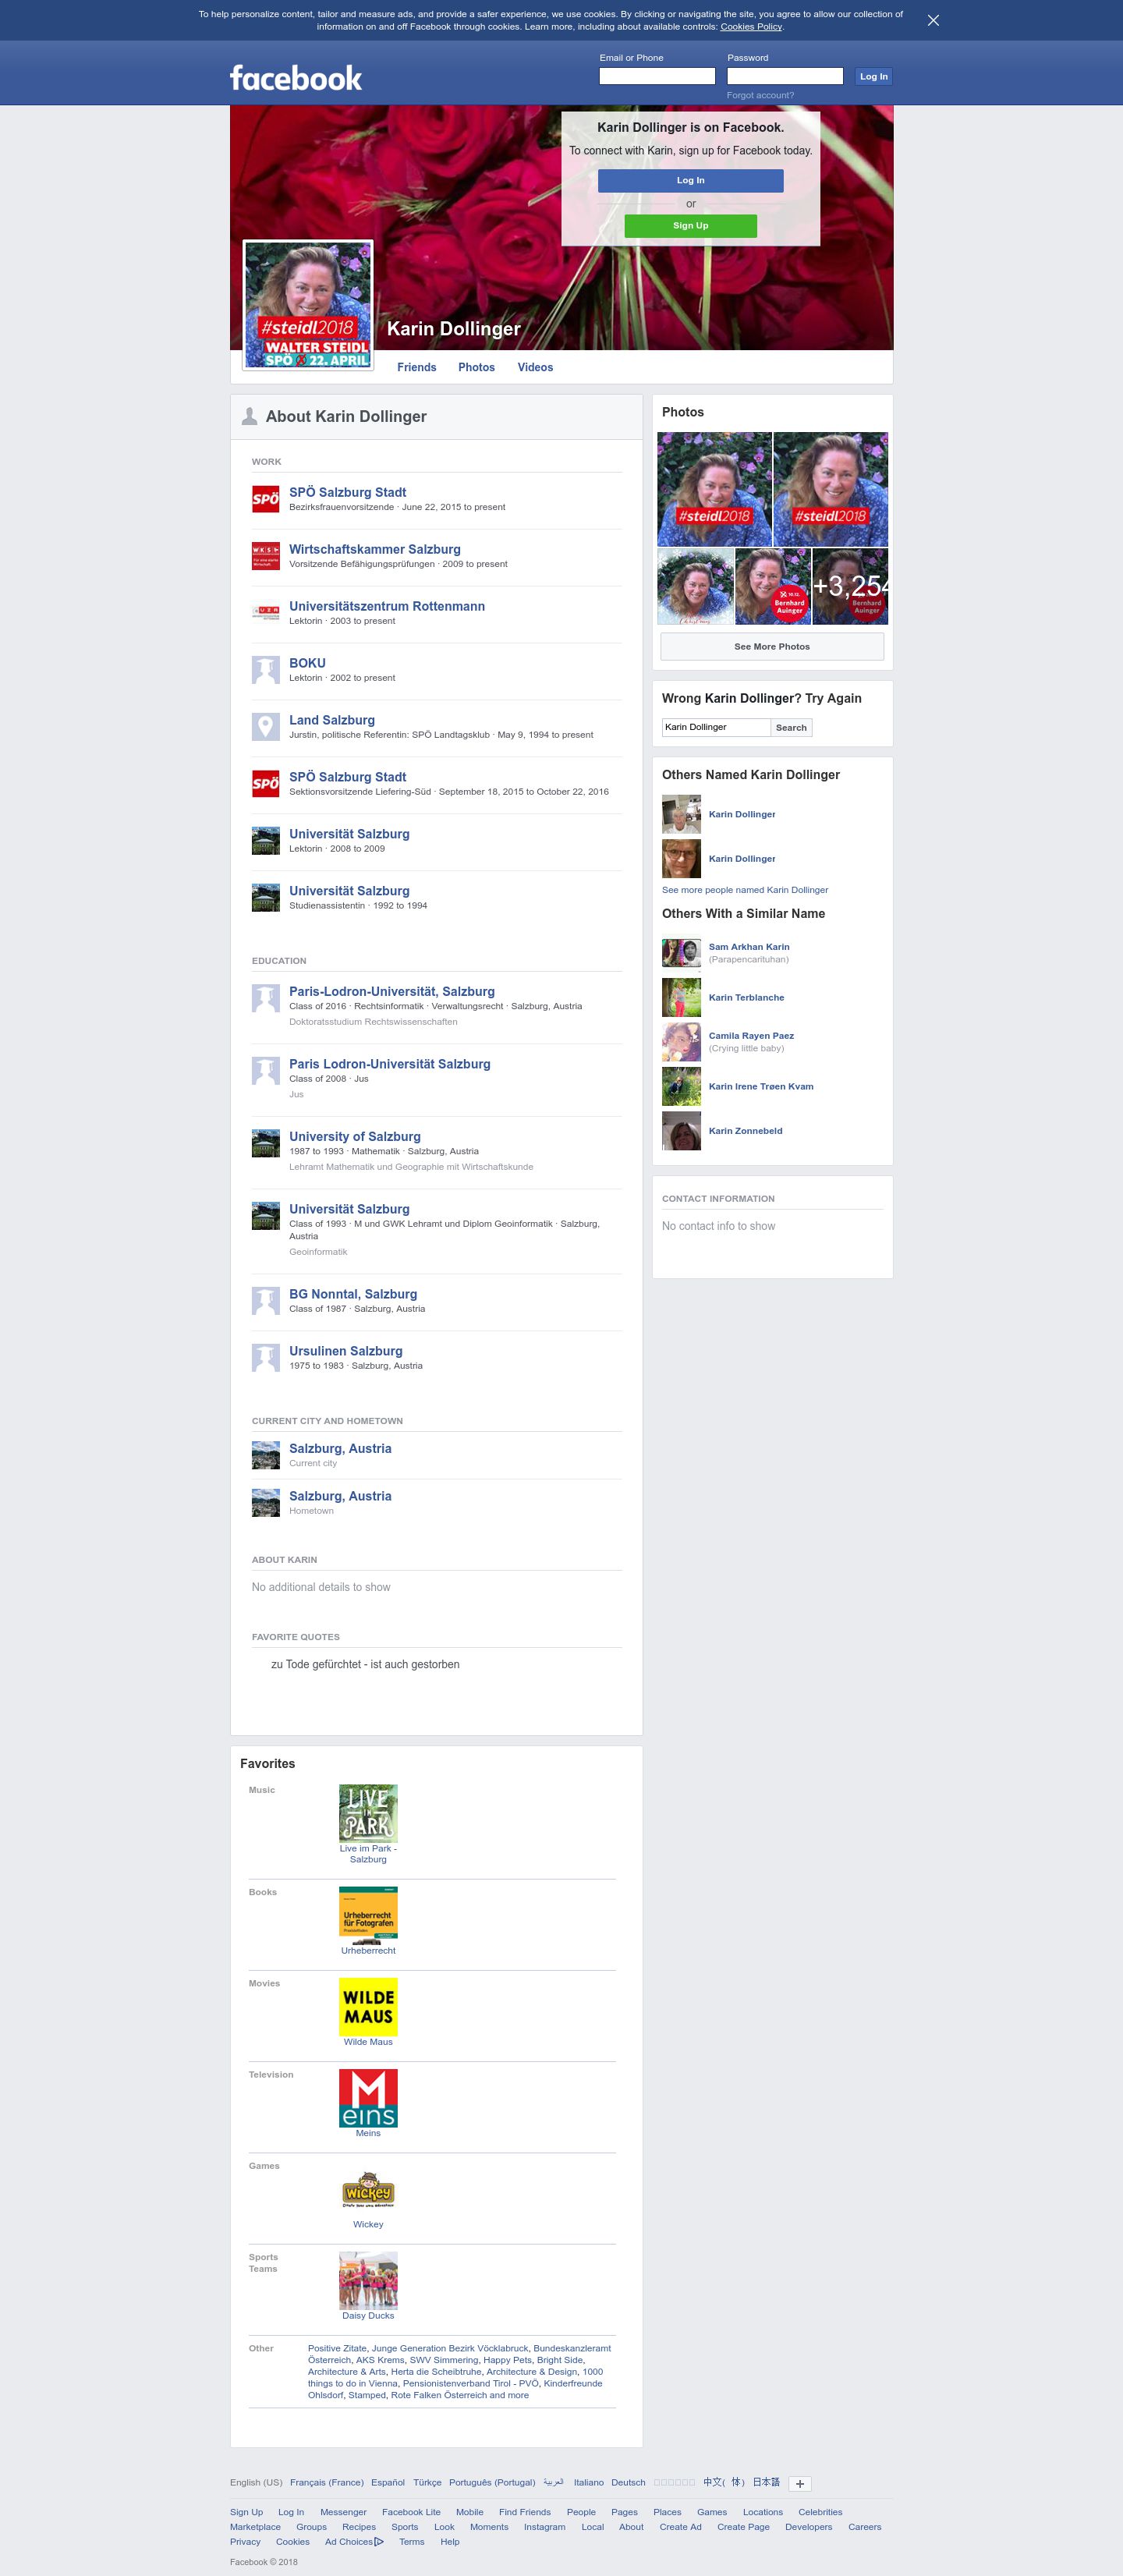The width and height of the screenshot is (1123, 2576).
Task: Open the Videos tab
Action: click(535, 367)
